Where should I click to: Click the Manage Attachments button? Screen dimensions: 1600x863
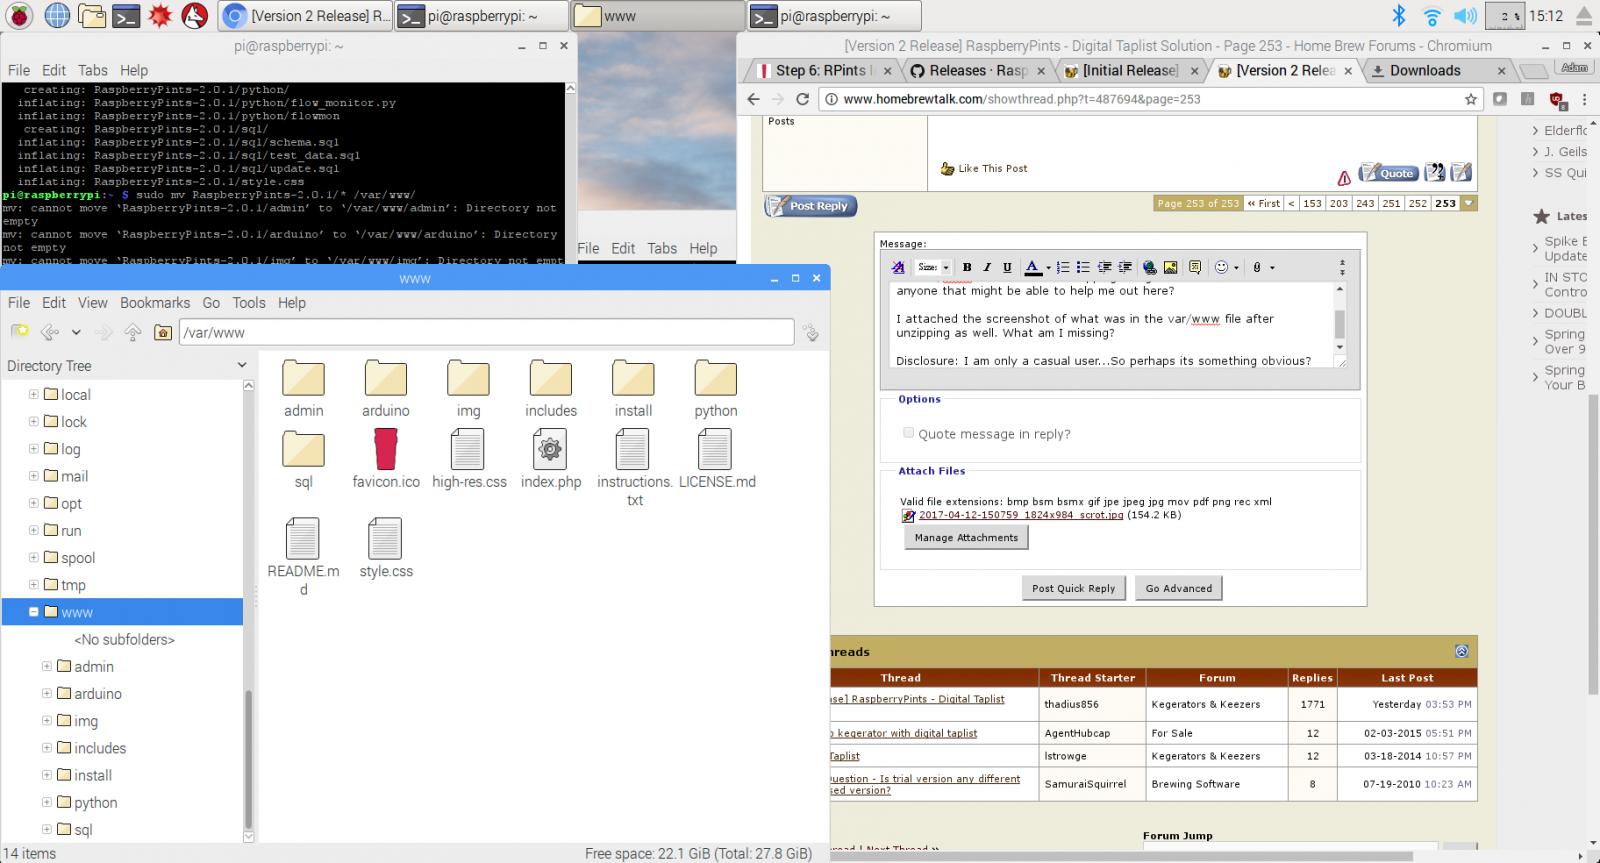966,537
